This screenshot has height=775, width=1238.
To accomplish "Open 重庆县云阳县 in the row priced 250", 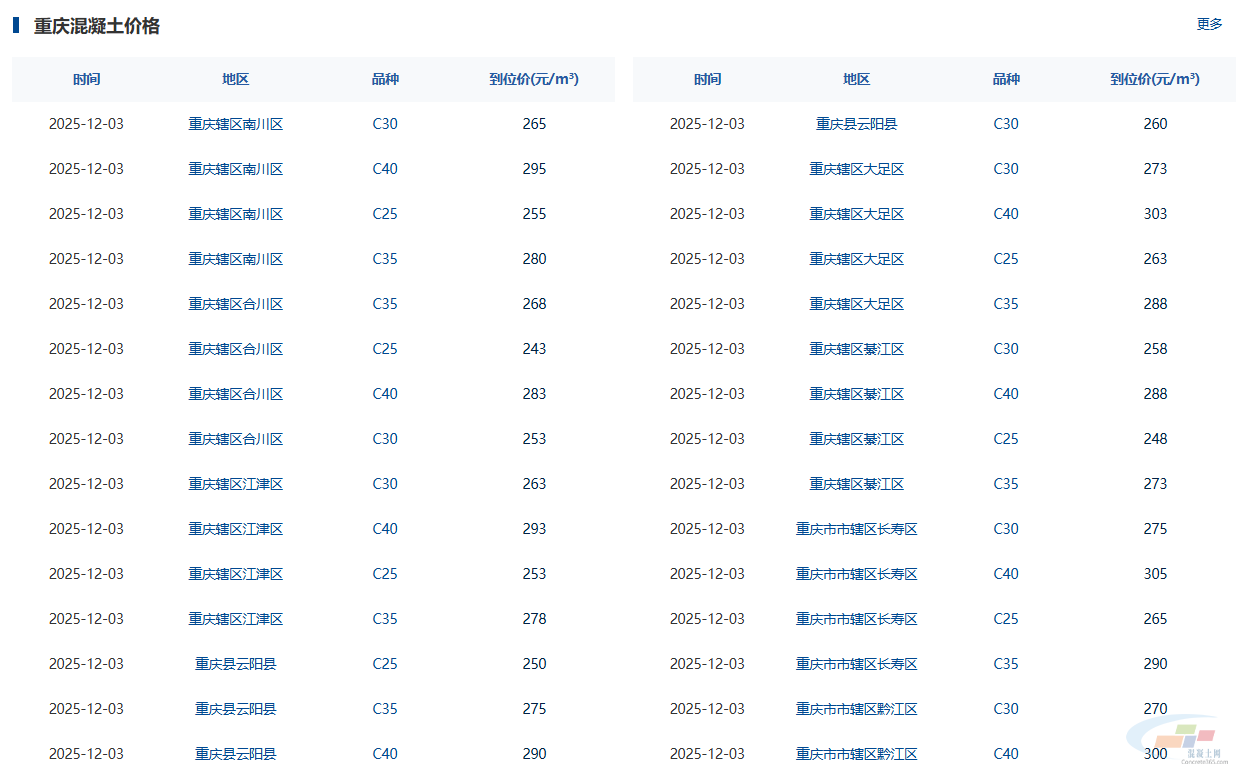I will coord(236,664).
